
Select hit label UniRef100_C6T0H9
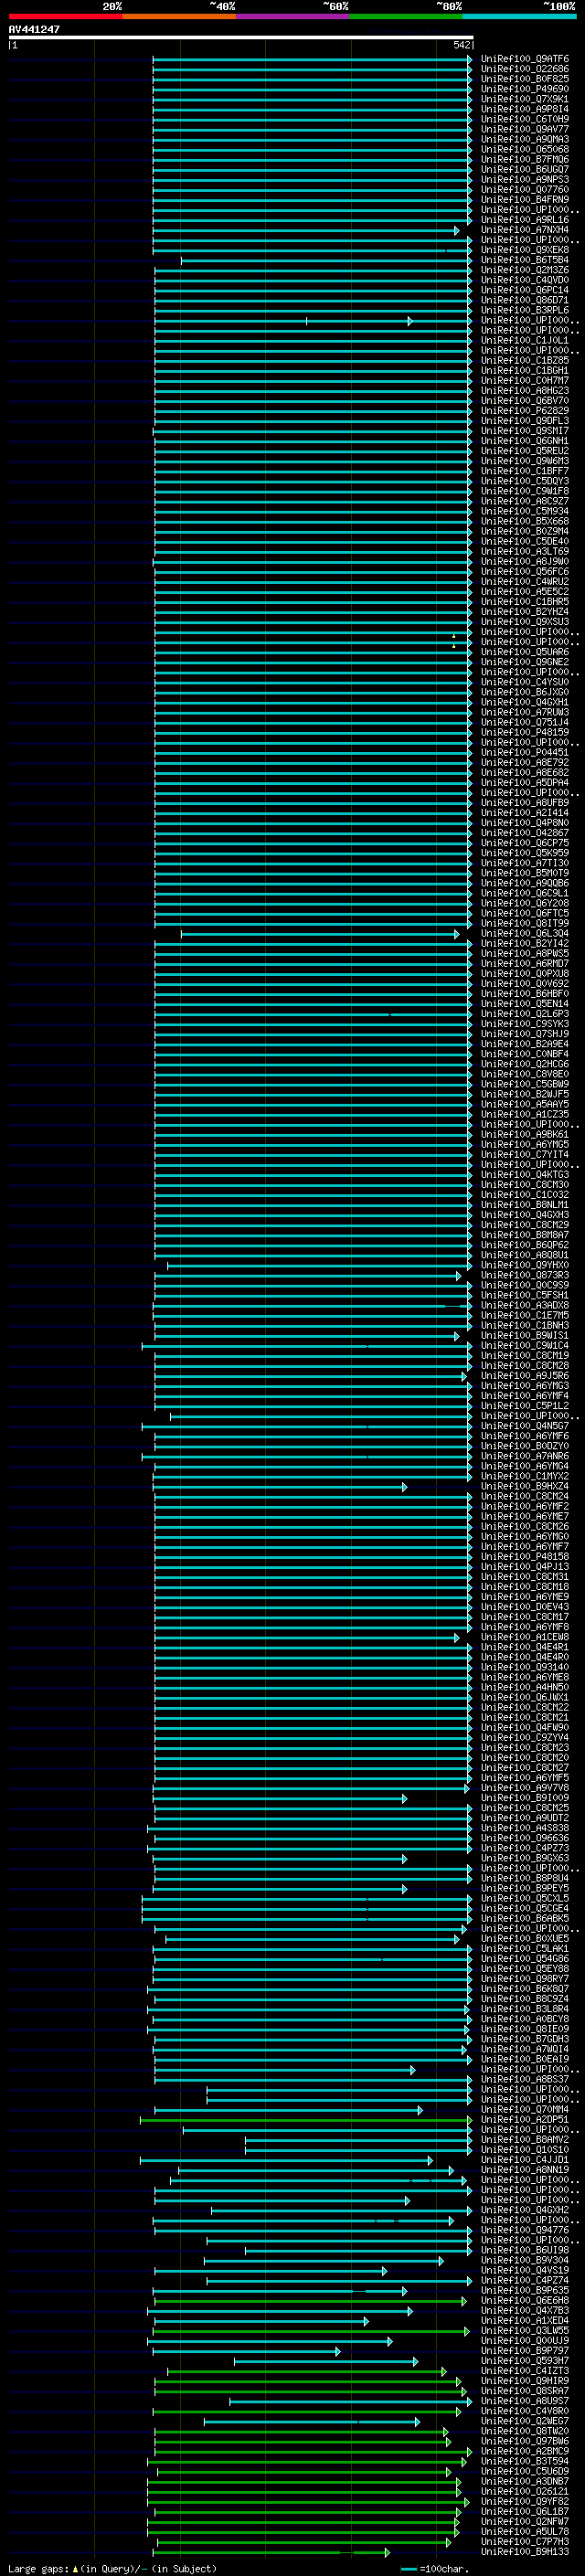tap(525, 119)
